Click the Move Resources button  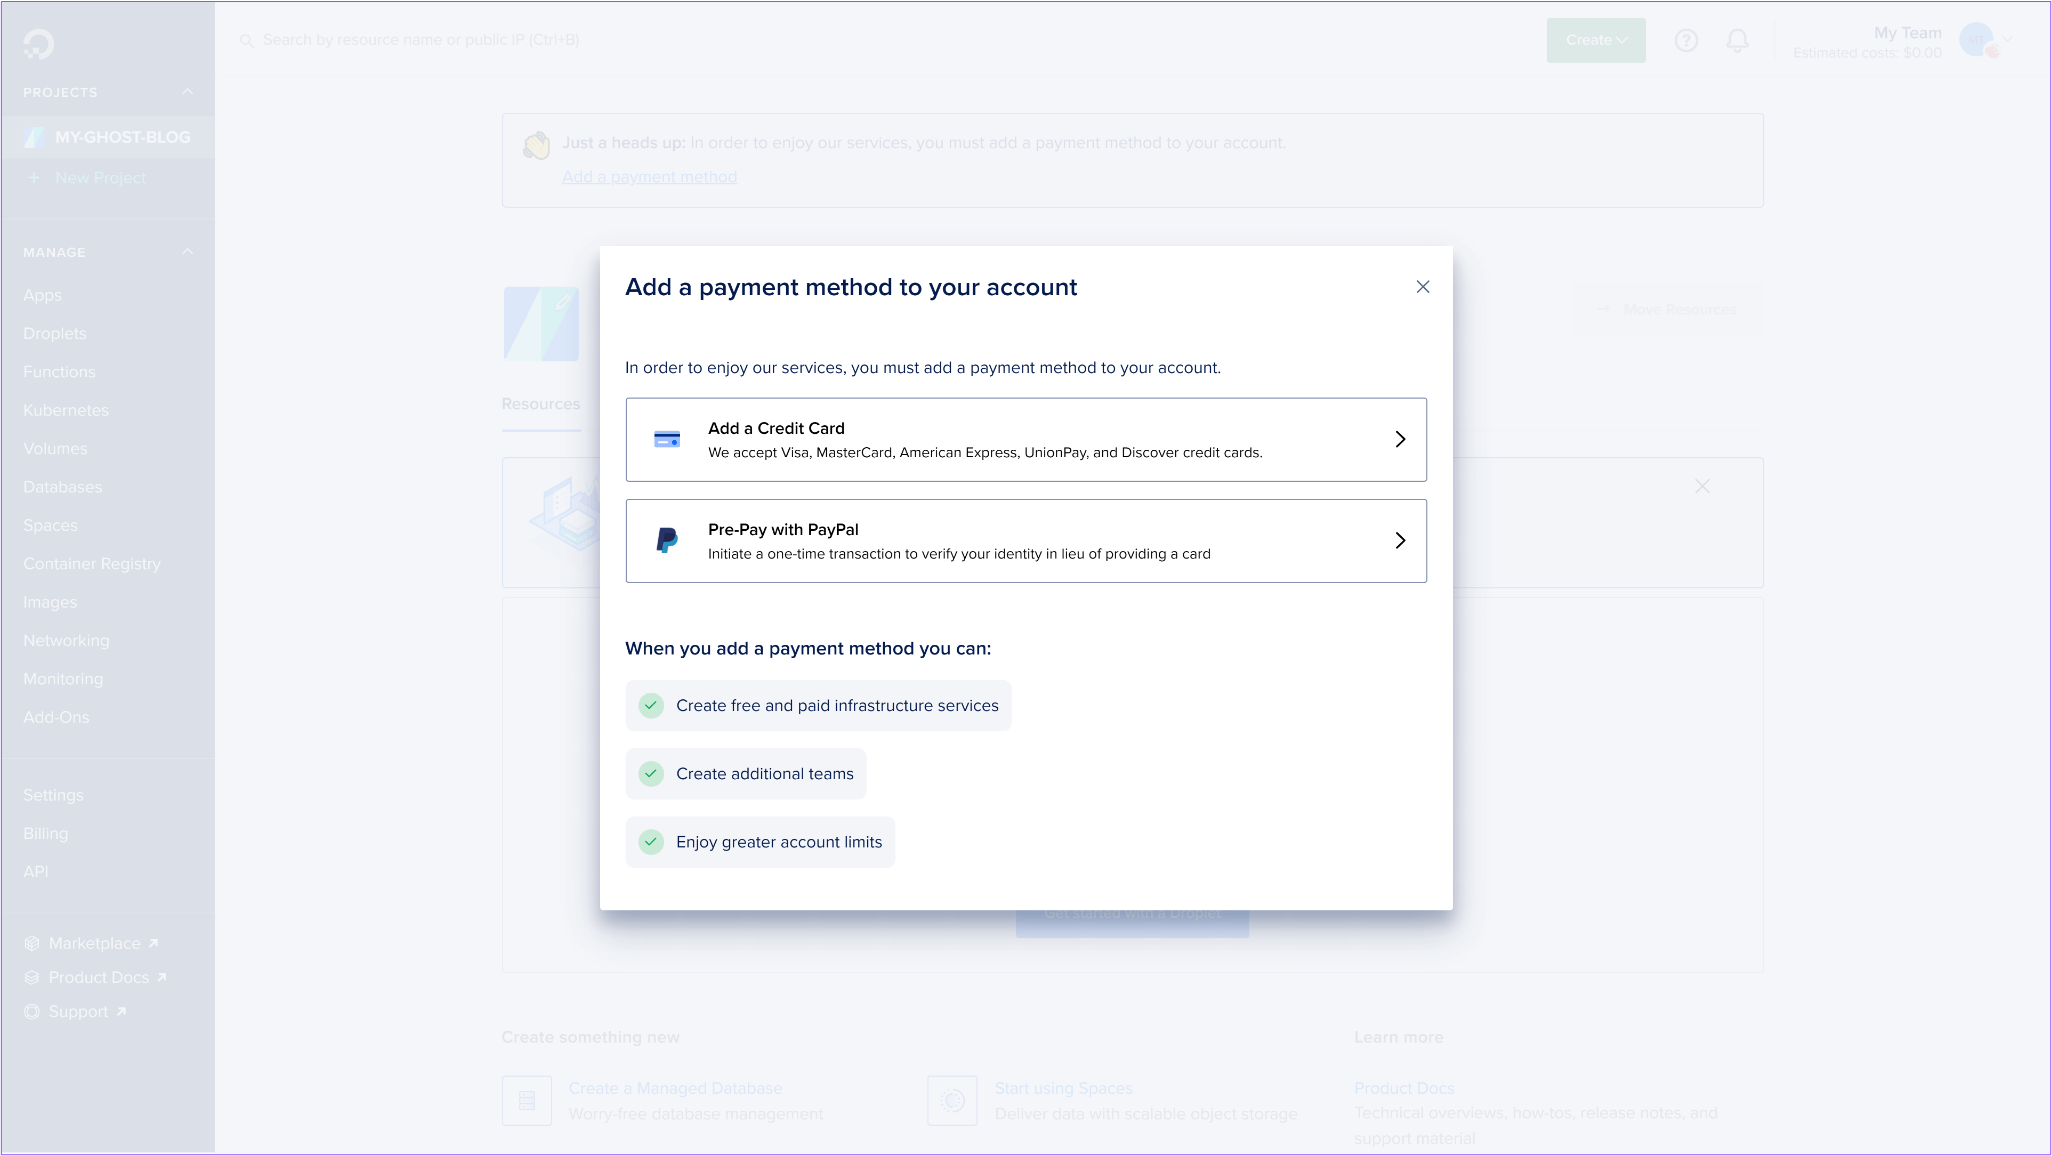point(1667,310)
